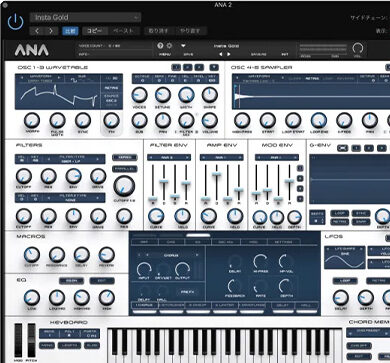Open the ANA MENU dropdown triangle
390x363 pixels.
tap(183, 46)
